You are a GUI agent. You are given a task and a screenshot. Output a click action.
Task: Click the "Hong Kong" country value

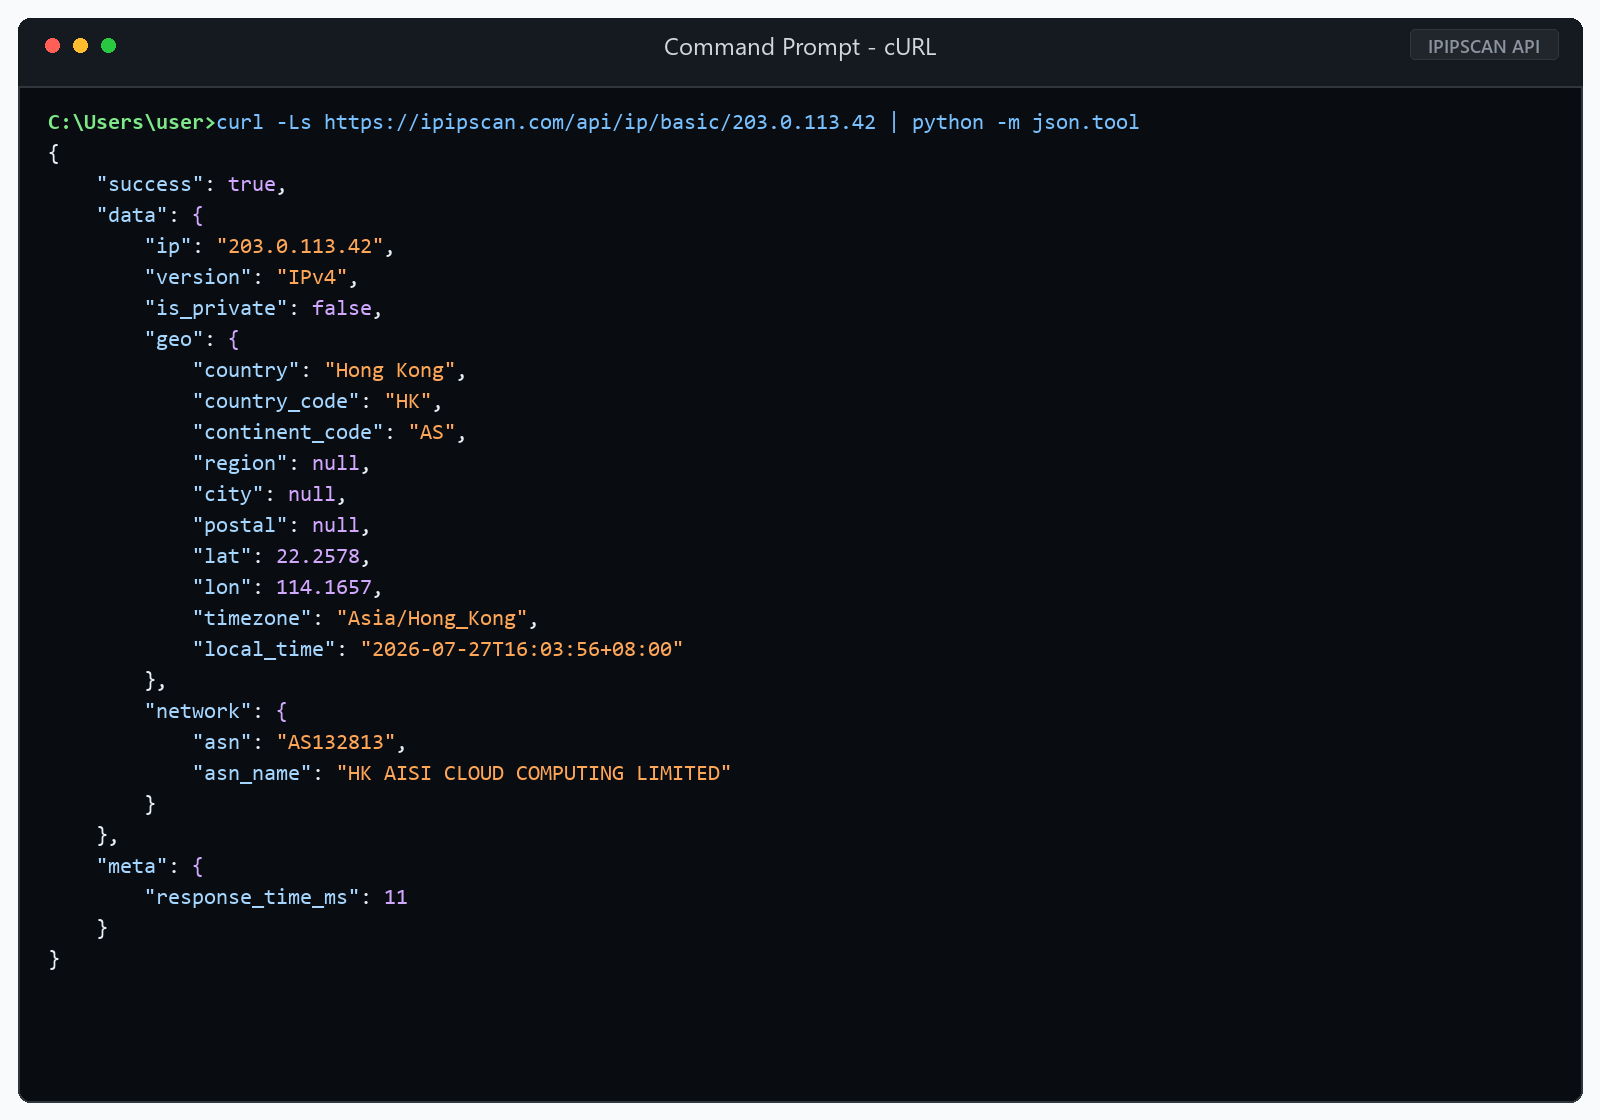click(390, 370)
